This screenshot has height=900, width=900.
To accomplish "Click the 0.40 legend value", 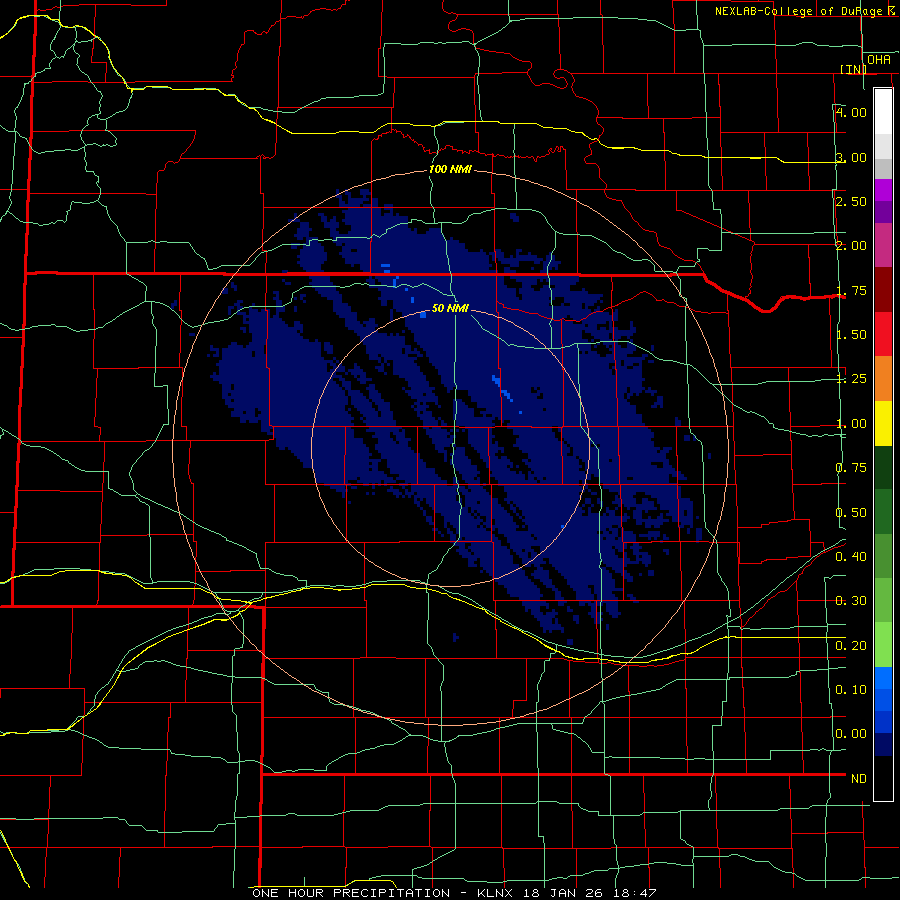I will (x=851, y=557).
